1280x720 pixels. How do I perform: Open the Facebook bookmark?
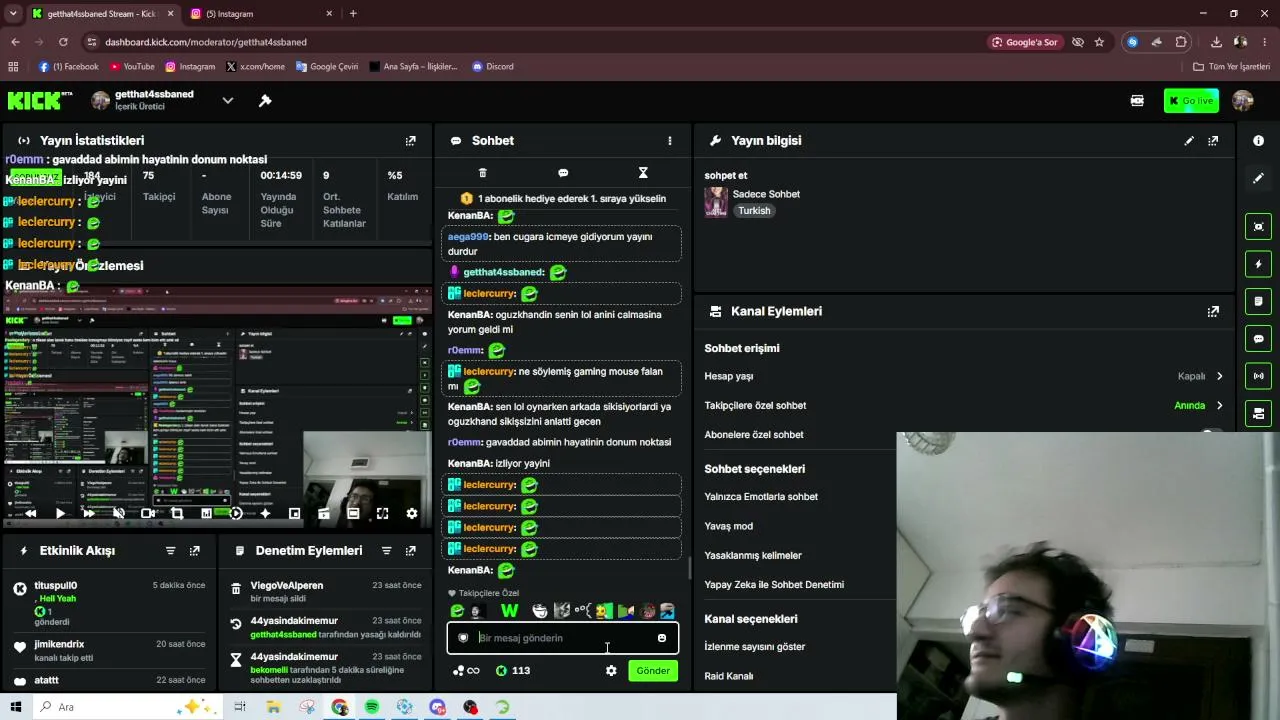tap(69, 67)
